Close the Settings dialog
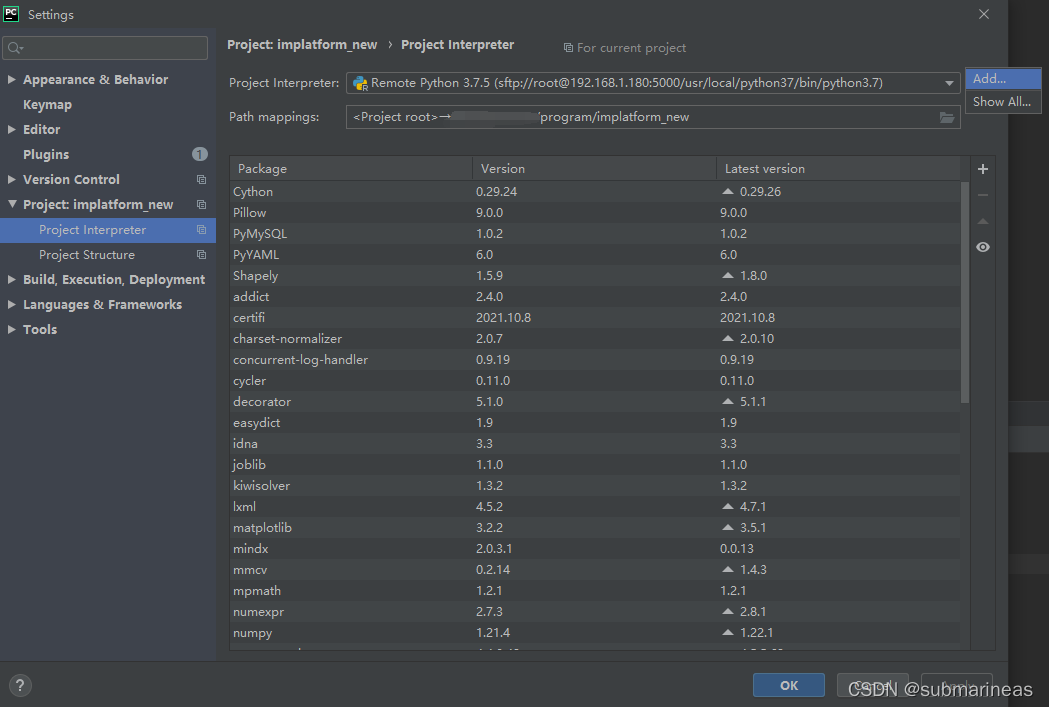Screen dimensions: 1049x707 tap(983, 14)
